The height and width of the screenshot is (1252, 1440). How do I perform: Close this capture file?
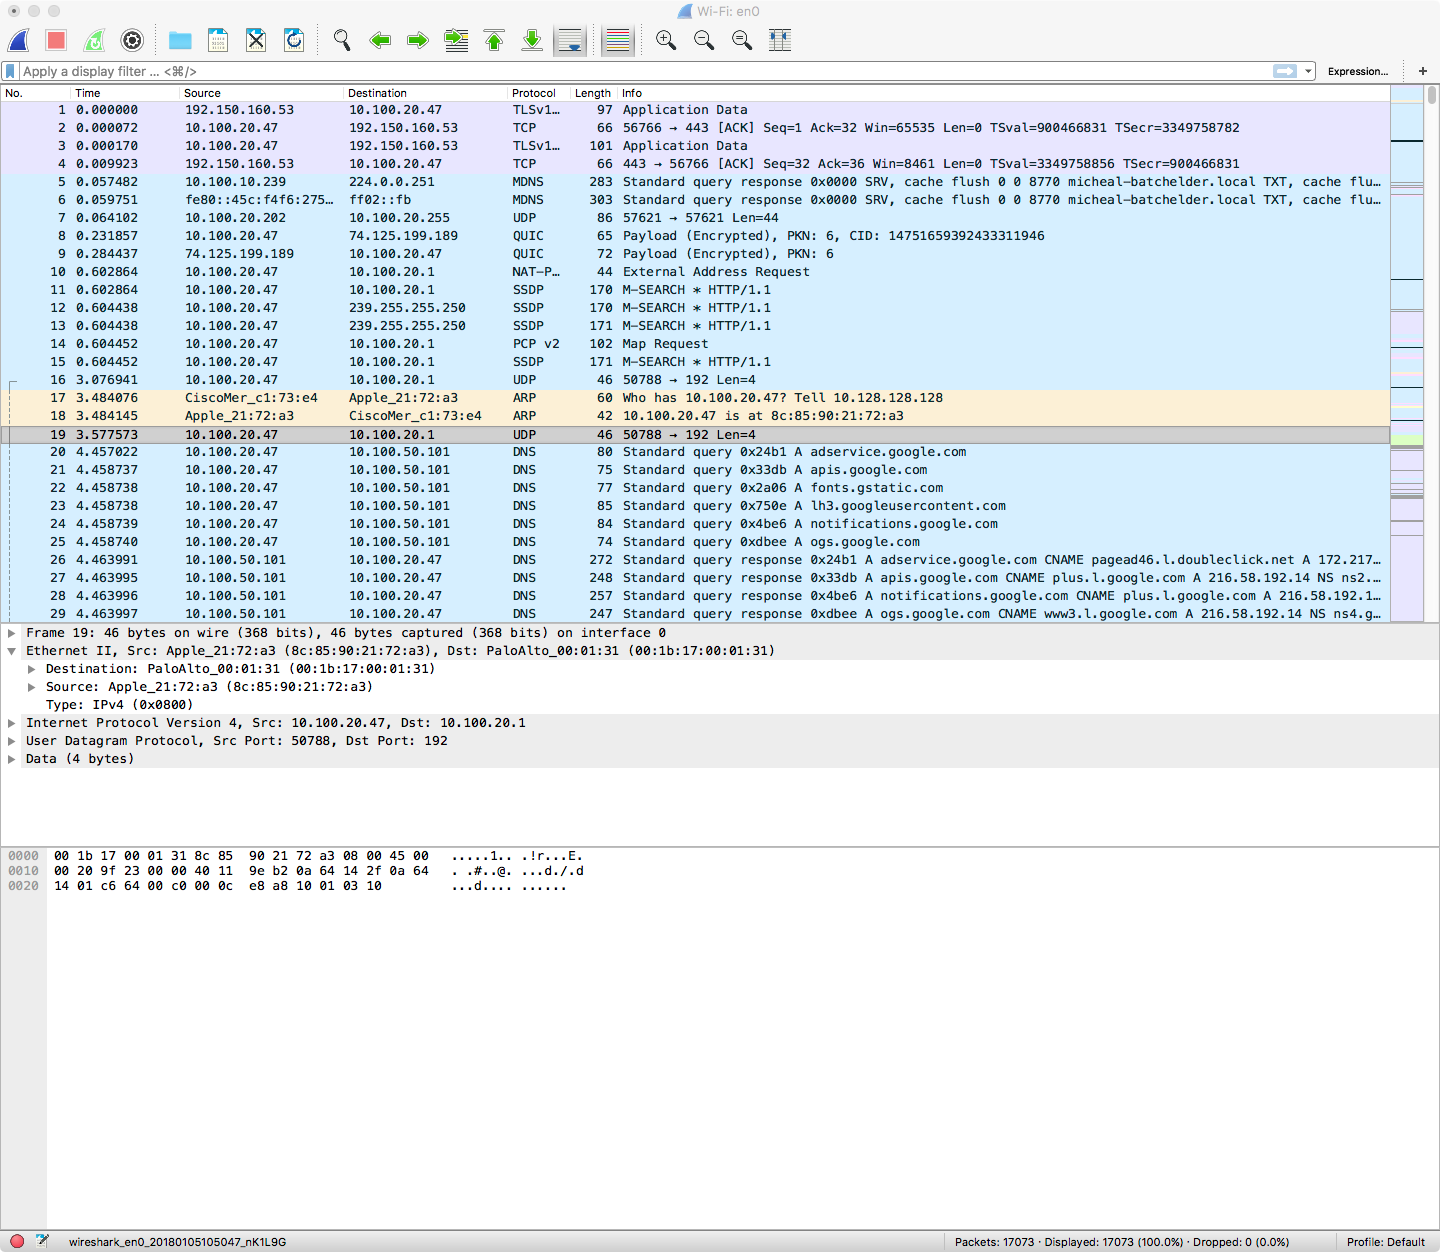256,40
